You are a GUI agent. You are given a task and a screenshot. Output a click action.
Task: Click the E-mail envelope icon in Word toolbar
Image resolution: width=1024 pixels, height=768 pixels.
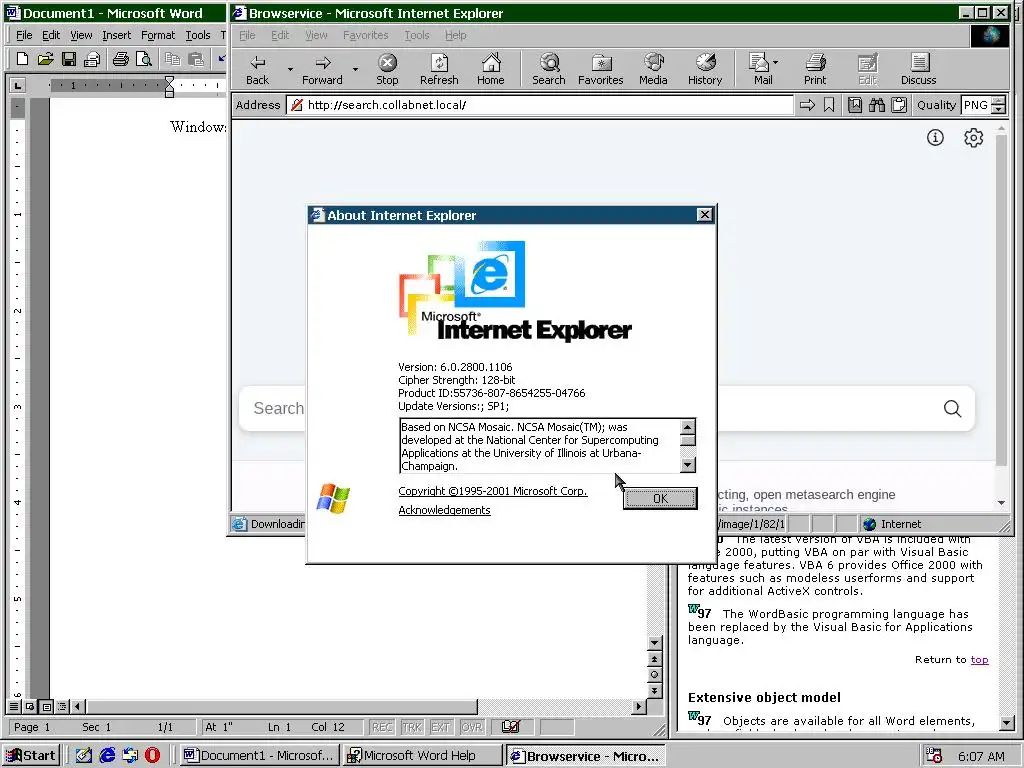[x=92, y=59]
